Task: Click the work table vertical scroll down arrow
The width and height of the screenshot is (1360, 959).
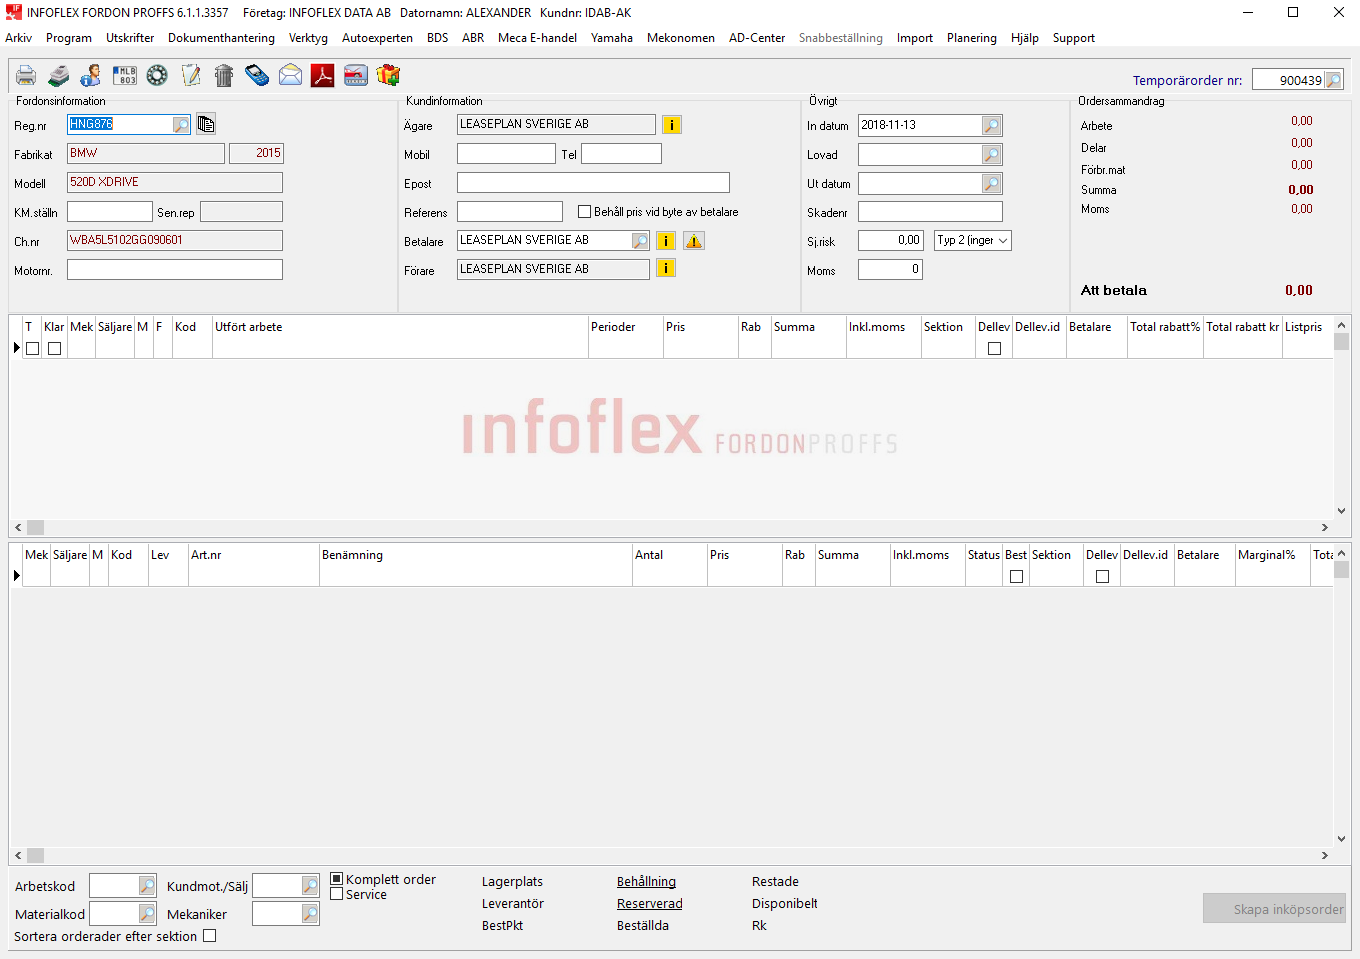Action: click(x=1342, y=511)
